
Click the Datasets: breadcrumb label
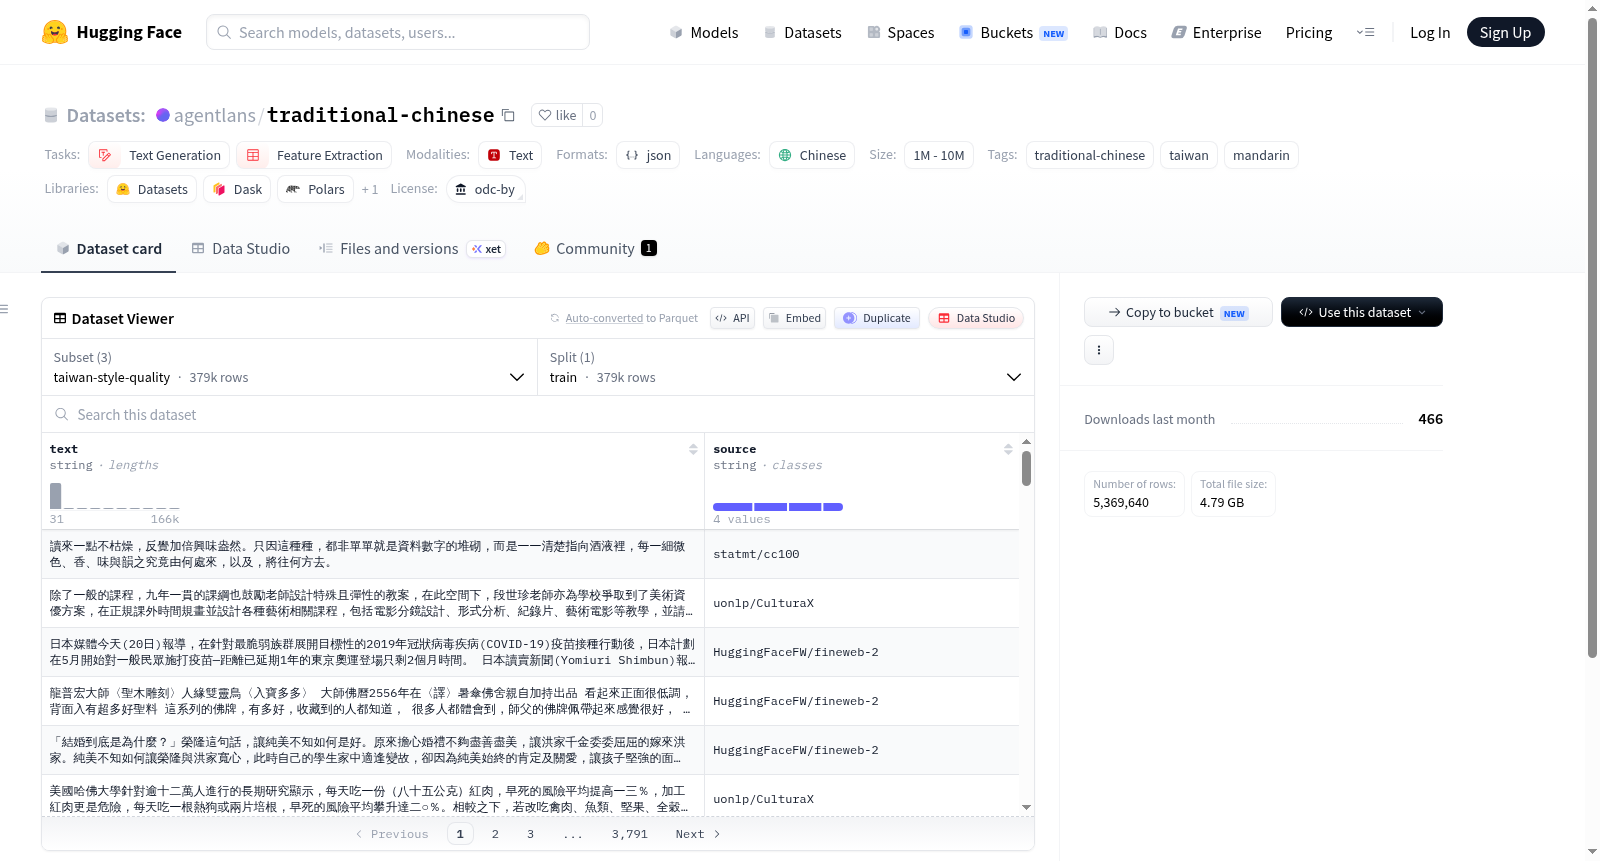106,115
